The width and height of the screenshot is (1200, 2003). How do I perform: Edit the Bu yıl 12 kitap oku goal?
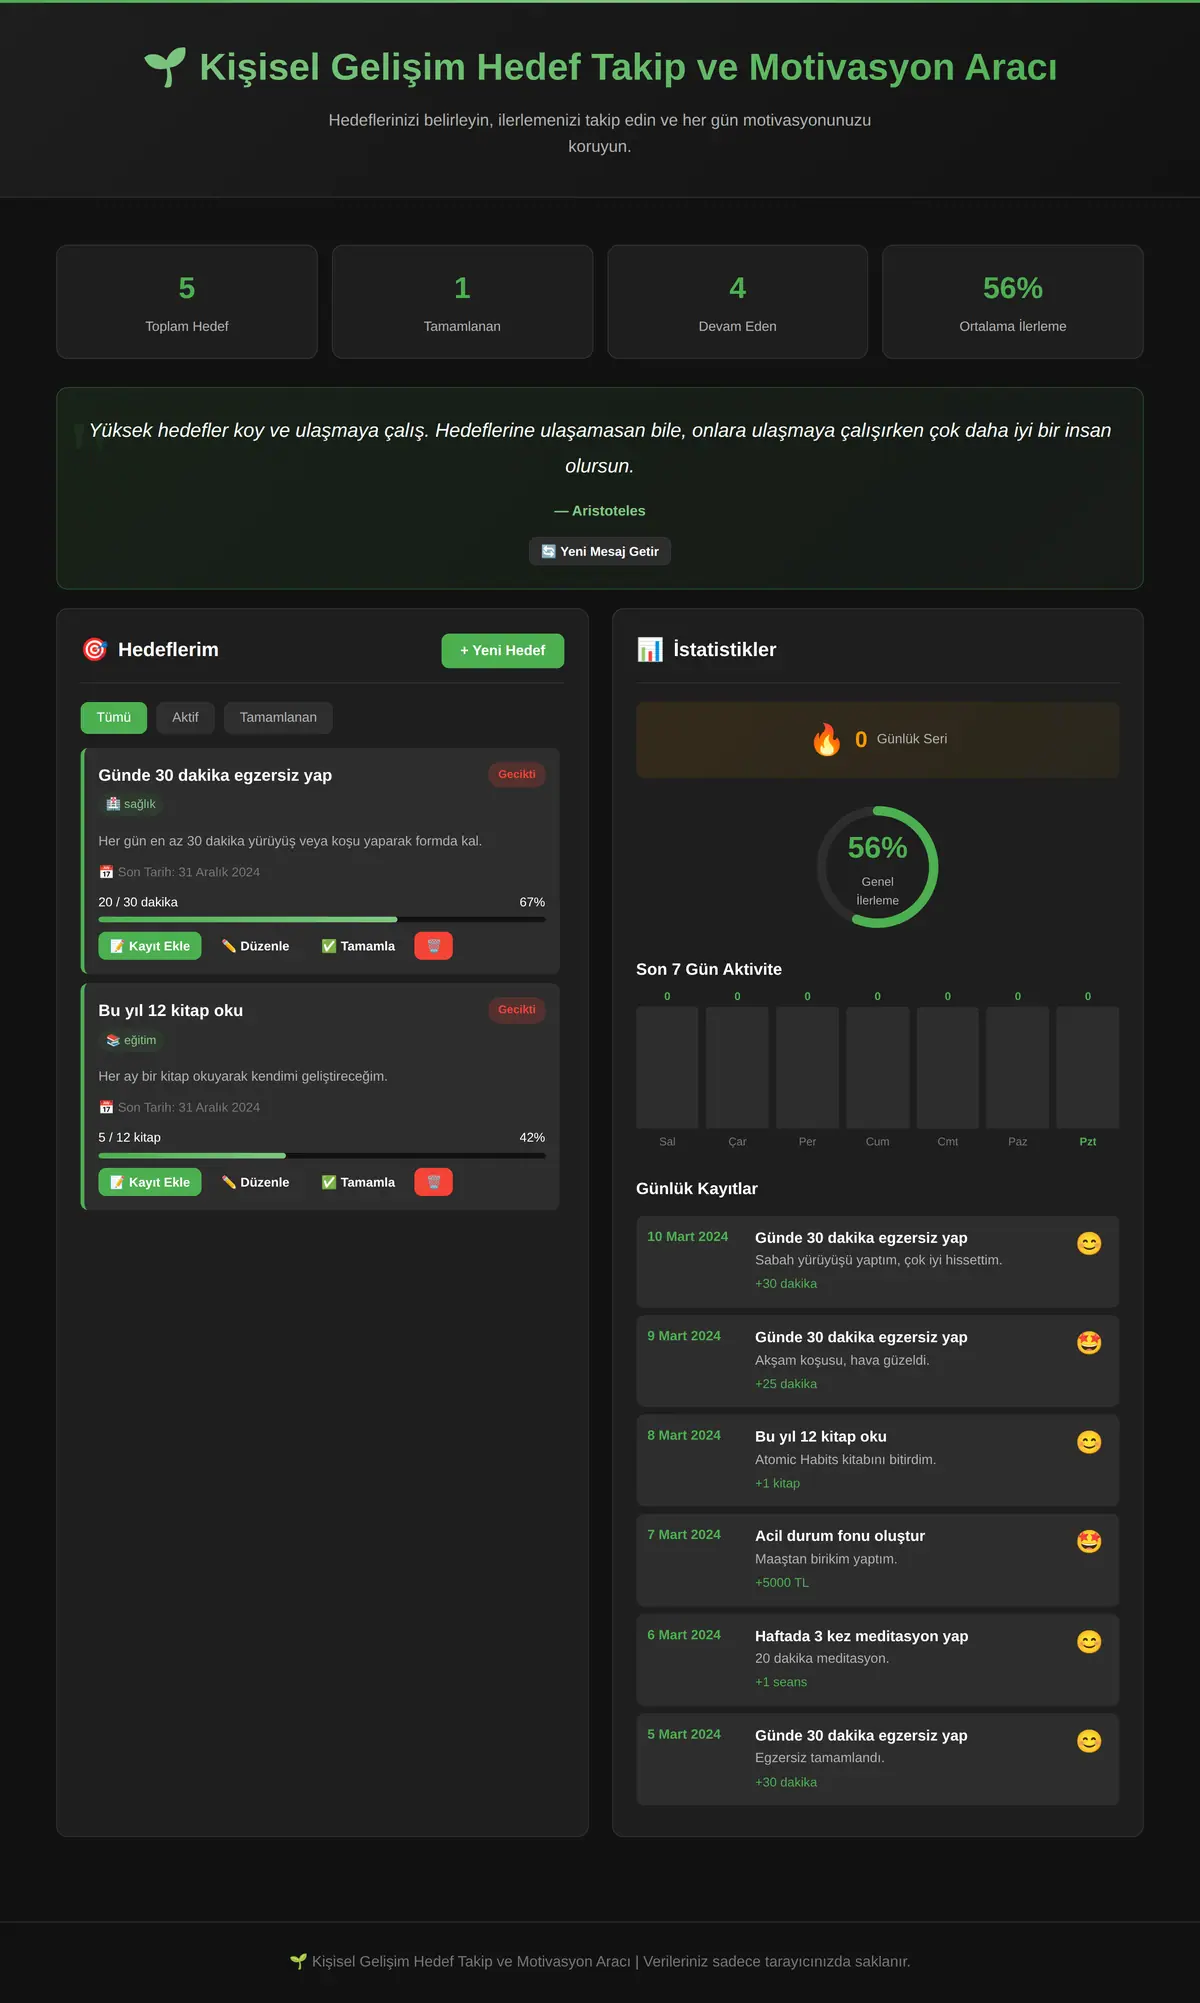pos(256,1182)
